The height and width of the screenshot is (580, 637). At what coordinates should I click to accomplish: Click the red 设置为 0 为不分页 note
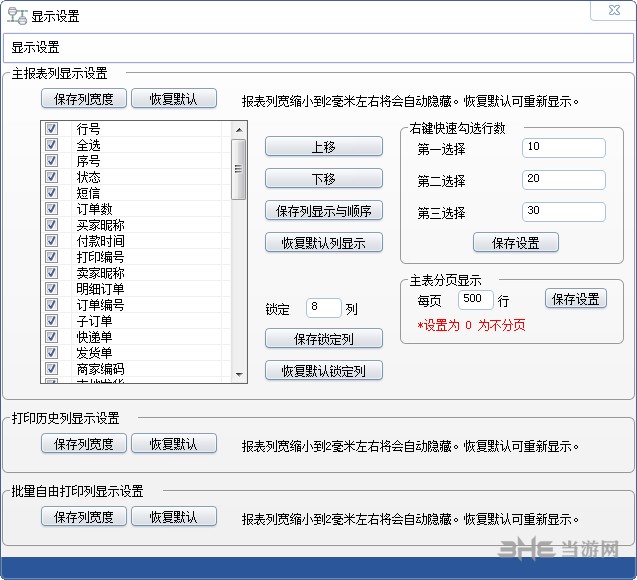click(x=471, y=325)
